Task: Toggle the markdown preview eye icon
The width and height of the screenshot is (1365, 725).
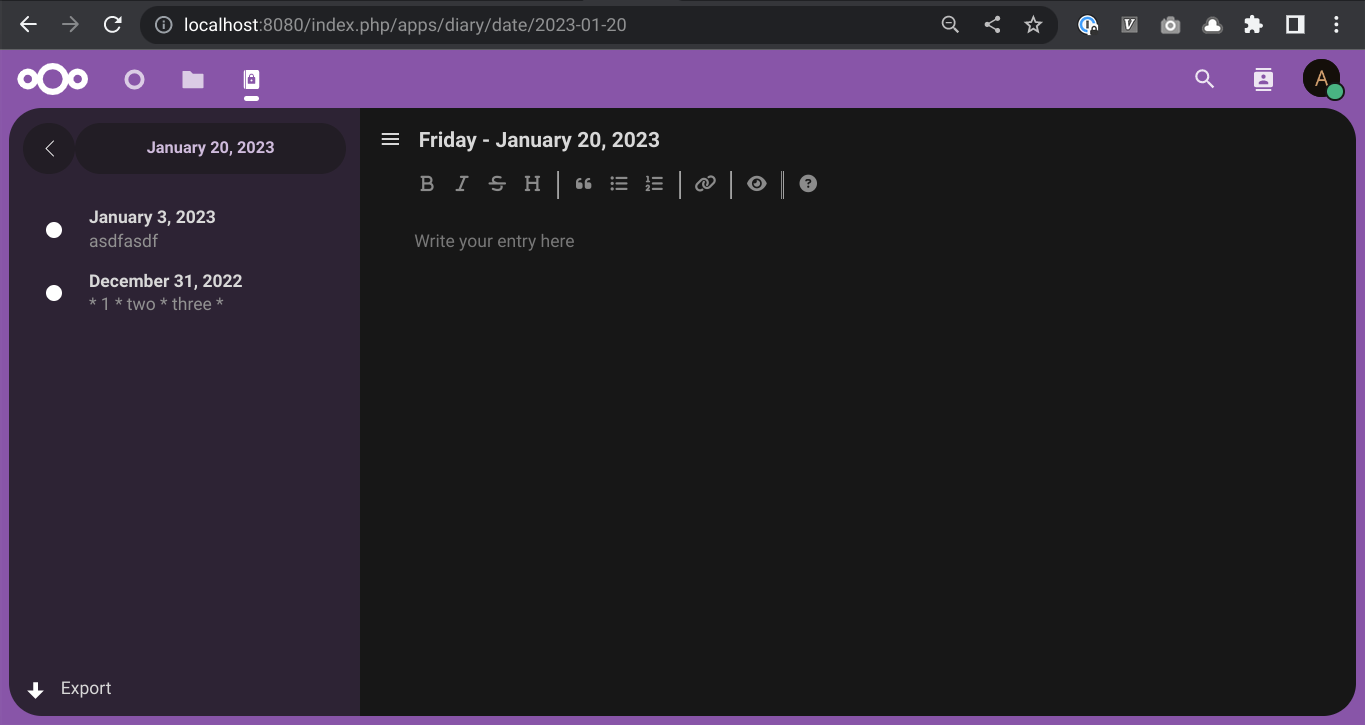Action: [x=756, y=183]
